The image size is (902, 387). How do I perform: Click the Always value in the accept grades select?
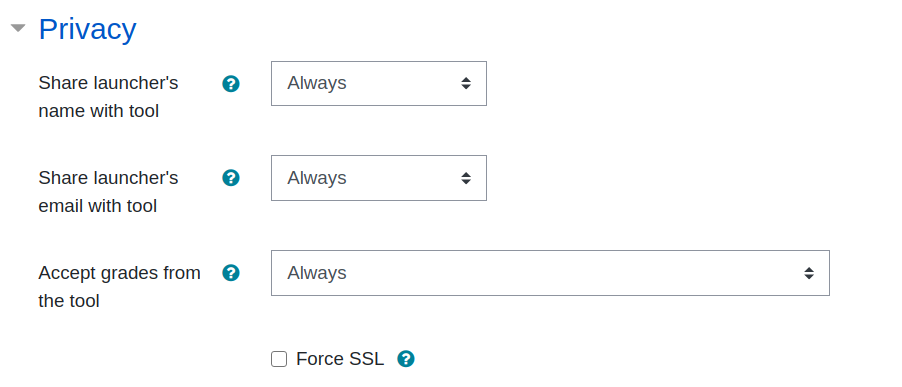[317, 273]
